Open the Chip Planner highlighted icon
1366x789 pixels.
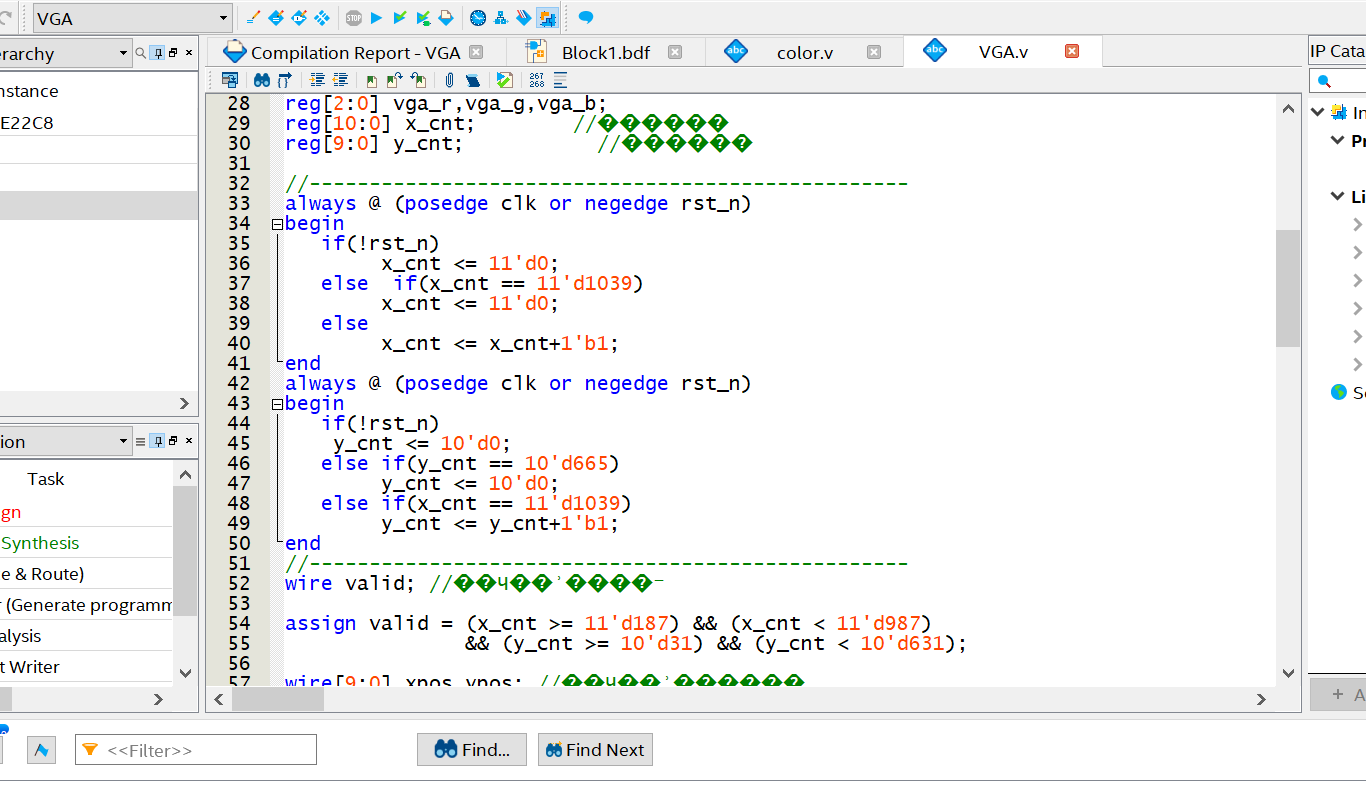point(547,18)
